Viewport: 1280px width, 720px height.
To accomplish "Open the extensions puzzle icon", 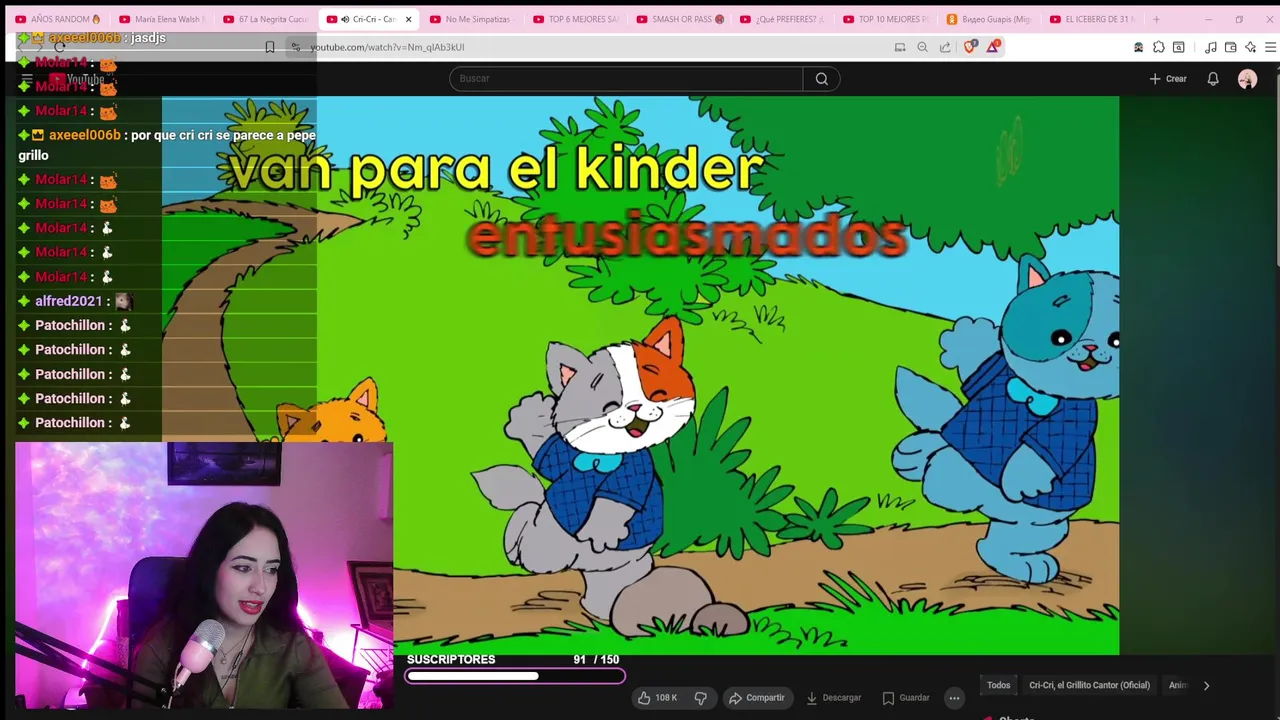I will (1158, 47).
